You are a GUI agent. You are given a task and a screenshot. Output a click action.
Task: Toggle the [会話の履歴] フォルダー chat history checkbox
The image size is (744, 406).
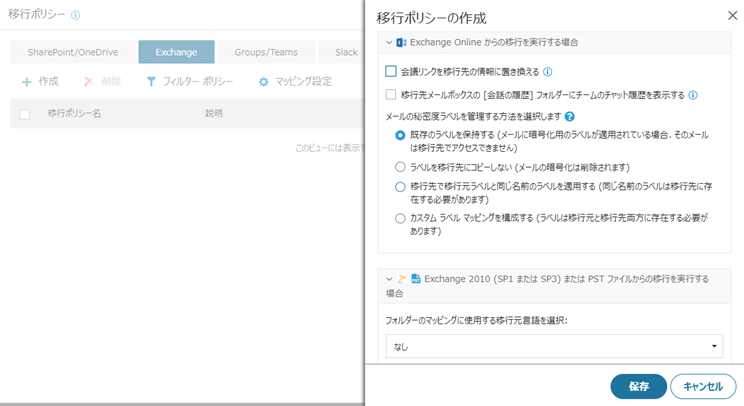pos(391,94)
